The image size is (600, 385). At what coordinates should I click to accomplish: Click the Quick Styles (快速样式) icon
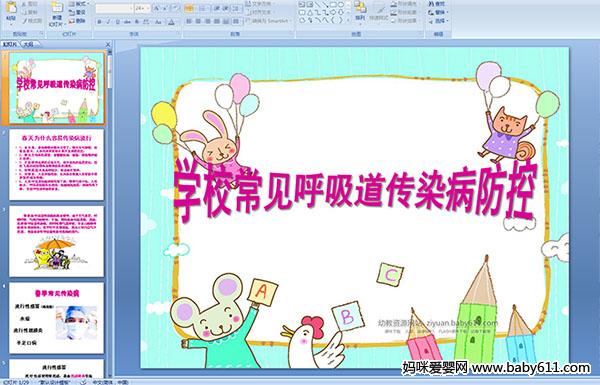pyautogui.click(x=379, y=10)
